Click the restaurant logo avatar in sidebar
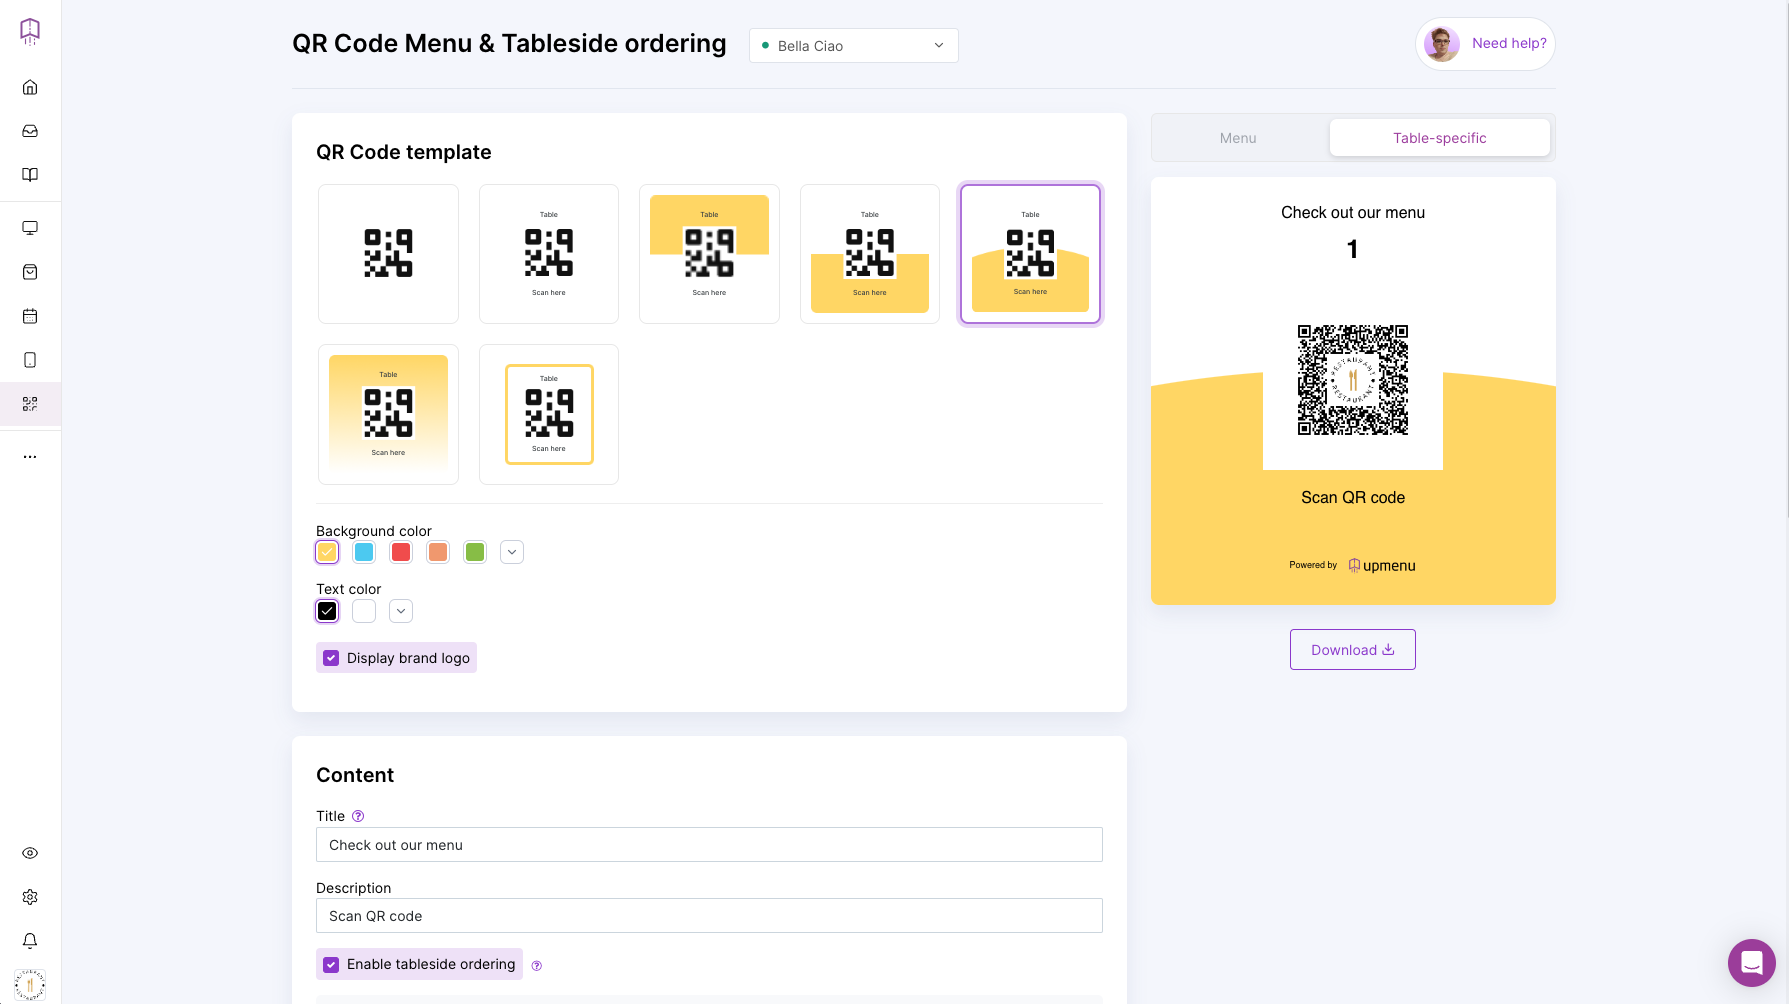Screen dimensions: 1789x1004 pos(30,985)
